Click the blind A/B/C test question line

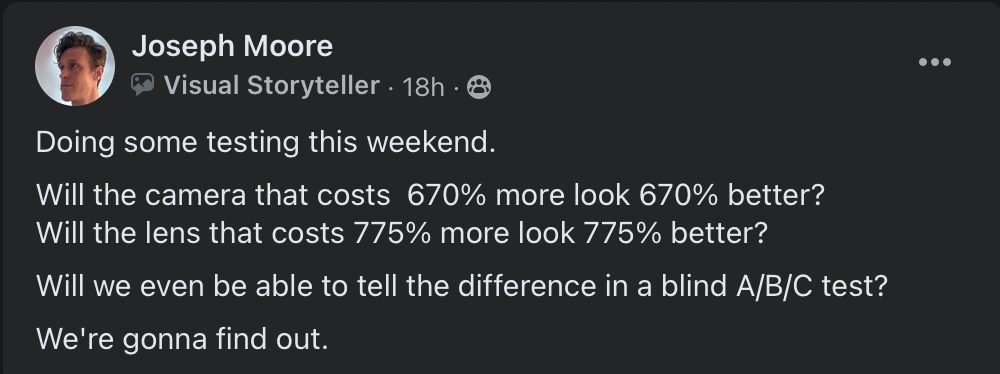(x=462, y=286)
